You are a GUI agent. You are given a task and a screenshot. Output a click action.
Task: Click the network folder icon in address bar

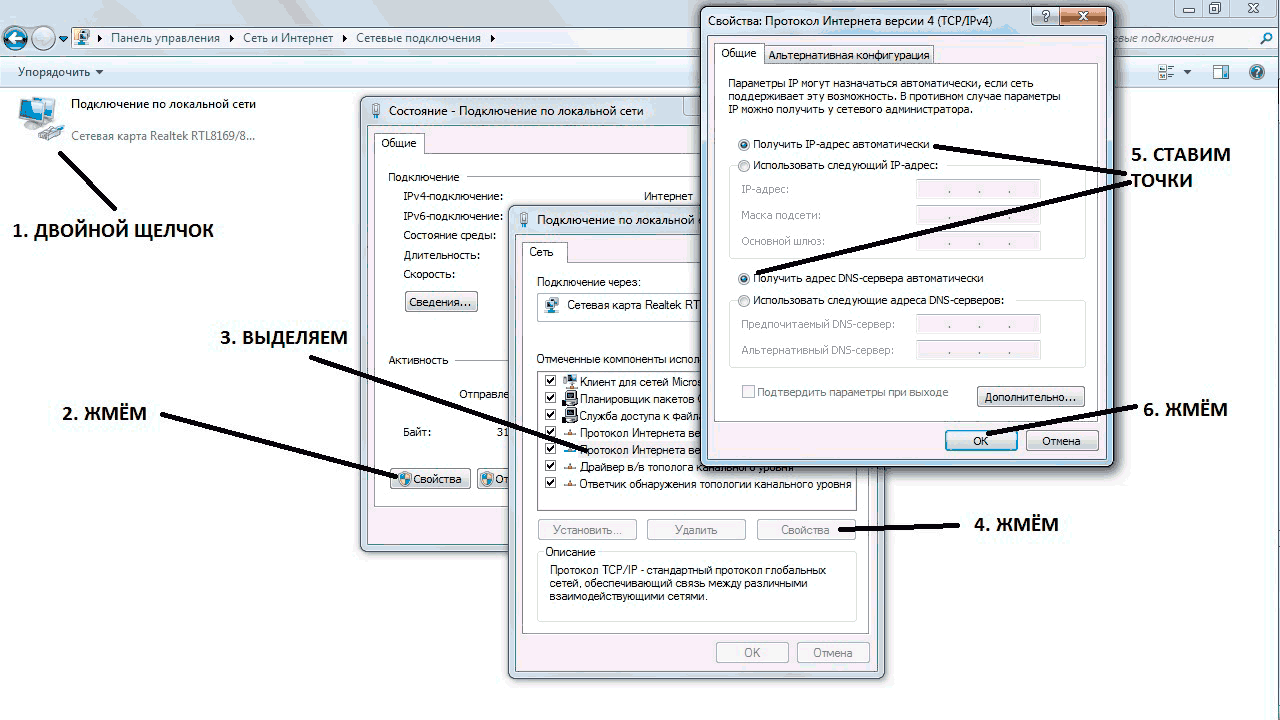pos(83,38)
